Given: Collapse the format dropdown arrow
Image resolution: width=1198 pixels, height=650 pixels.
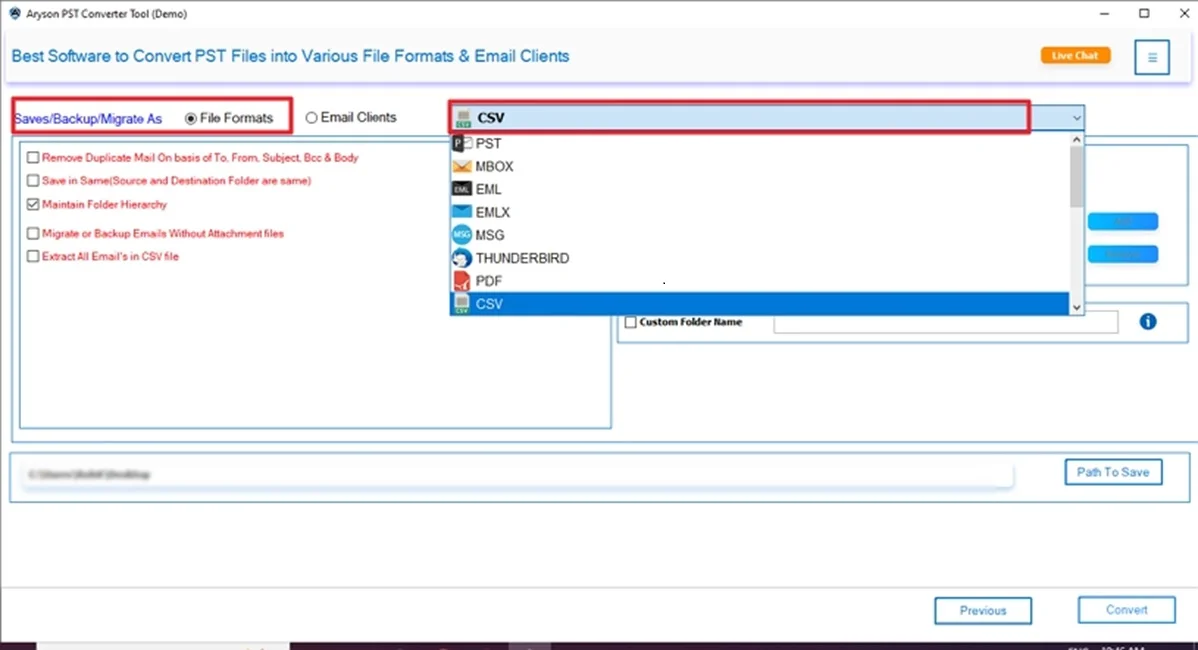Looking at the screenshot, I should click(1076, 118).
